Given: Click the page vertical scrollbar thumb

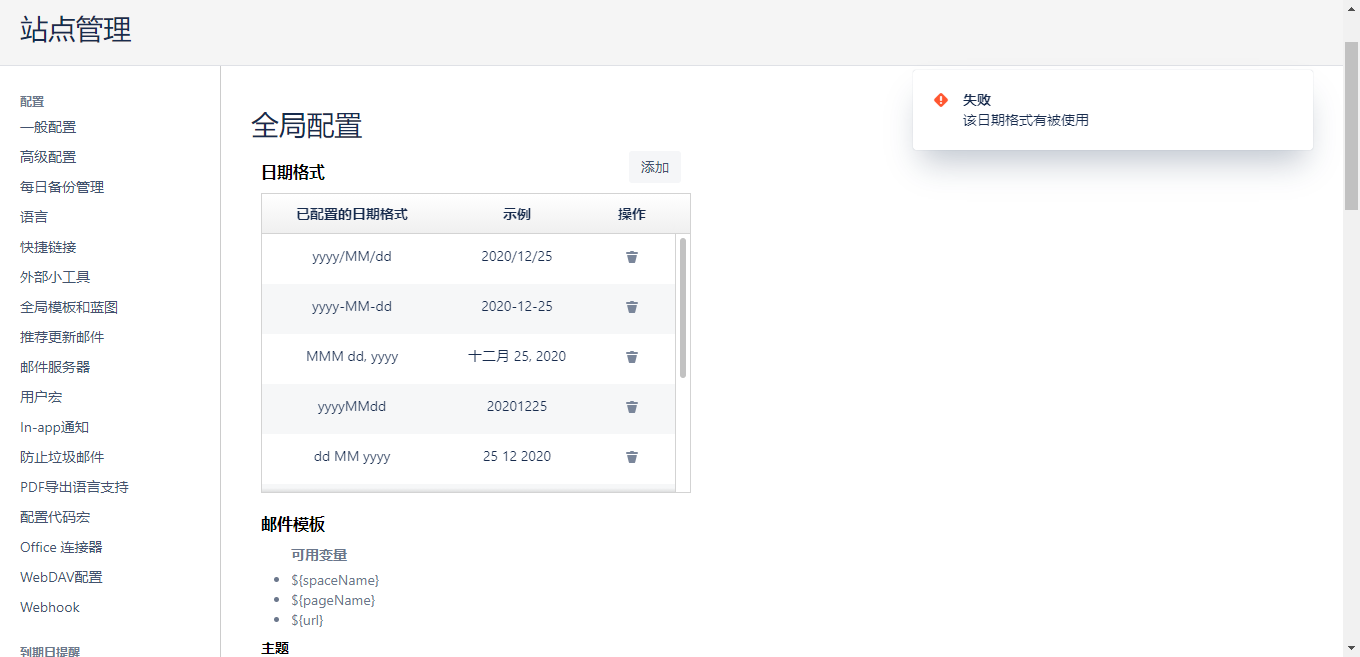Looking at the screenshot, I should pyautogui.click(x=1351, y=125).
